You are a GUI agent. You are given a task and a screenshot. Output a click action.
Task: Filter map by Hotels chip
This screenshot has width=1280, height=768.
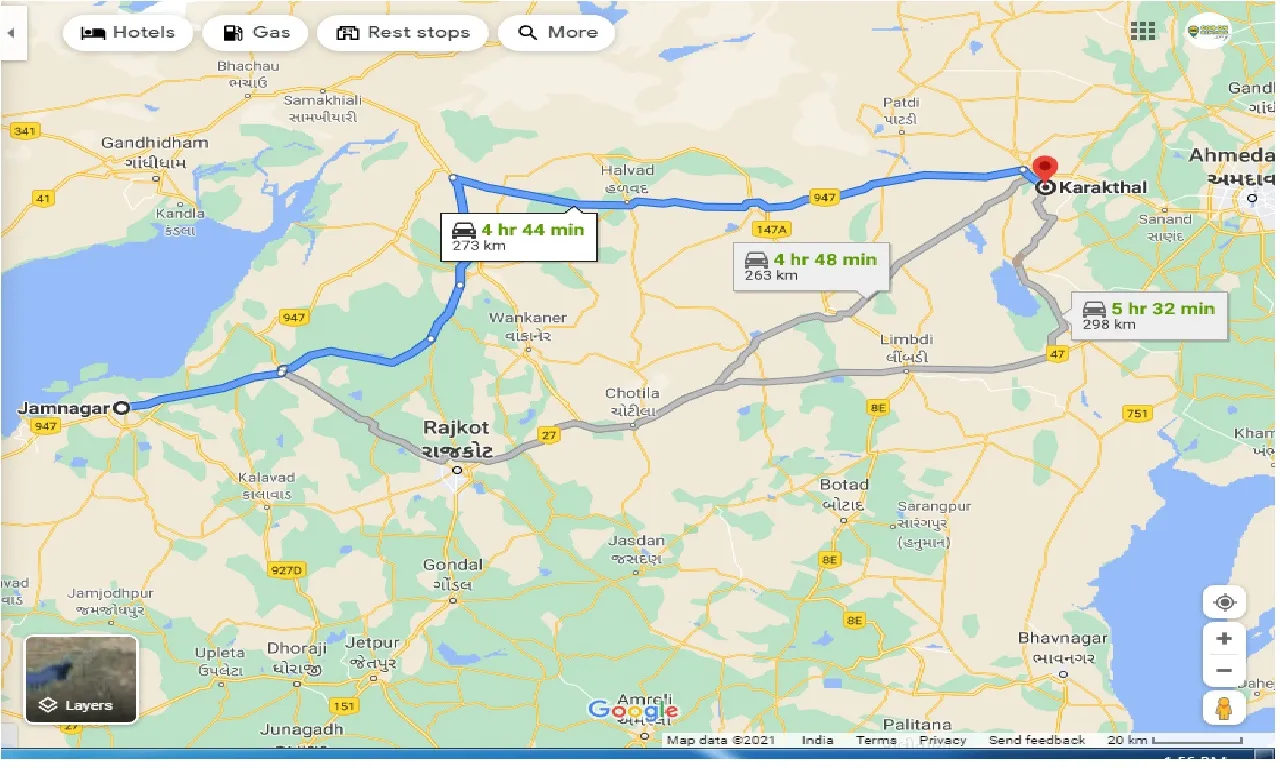[x=127, y=32]
